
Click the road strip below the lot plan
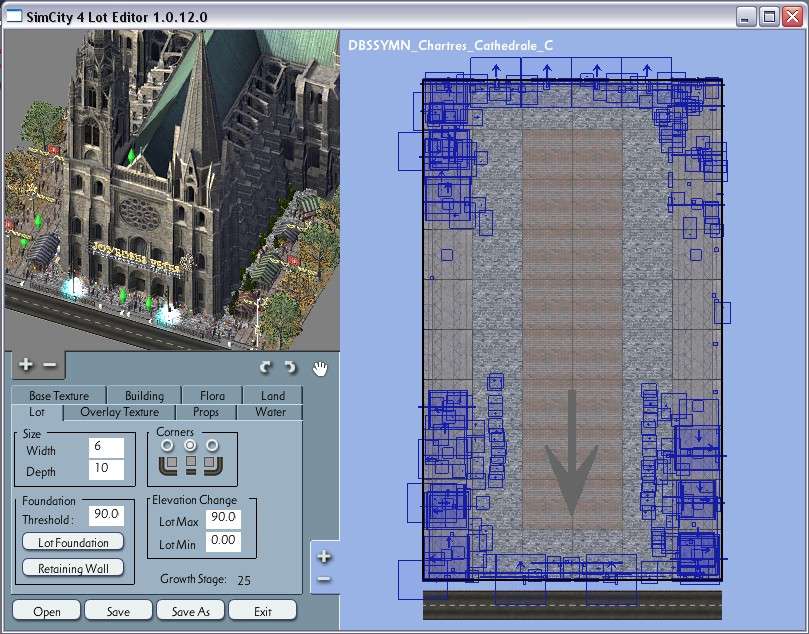pyautogui.click(x=572, y=605)
